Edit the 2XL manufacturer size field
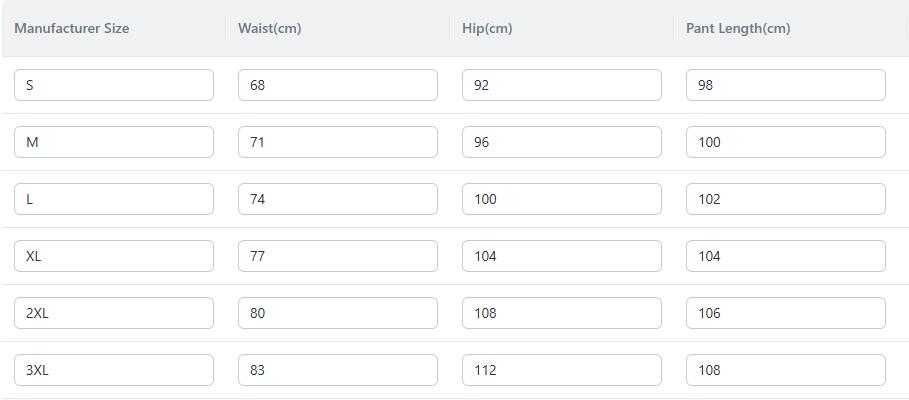 point(114,313)
